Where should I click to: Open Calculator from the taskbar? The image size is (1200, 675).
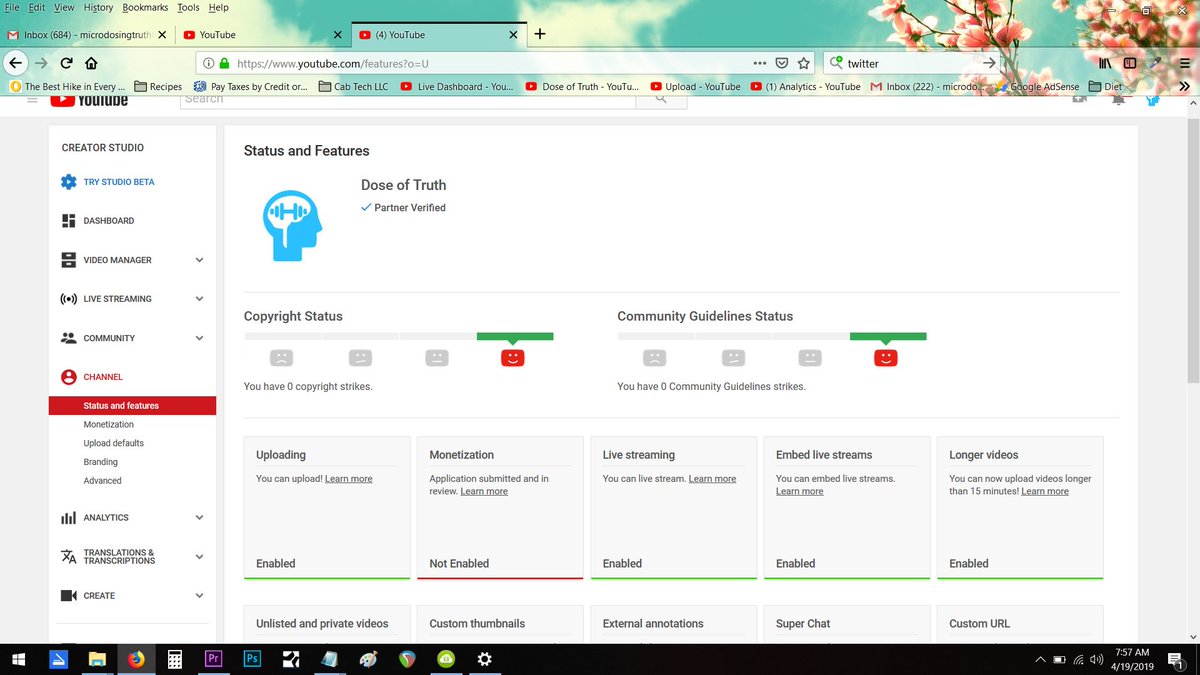174,659
